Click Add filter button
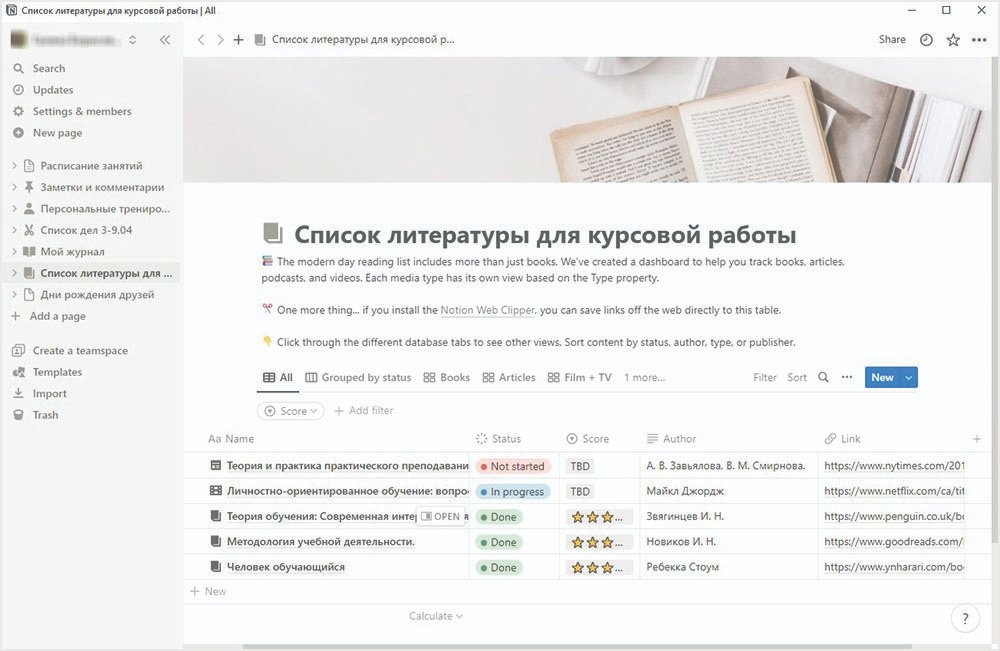This screenshot has width=1000, height=651. (x=363, y=411)
